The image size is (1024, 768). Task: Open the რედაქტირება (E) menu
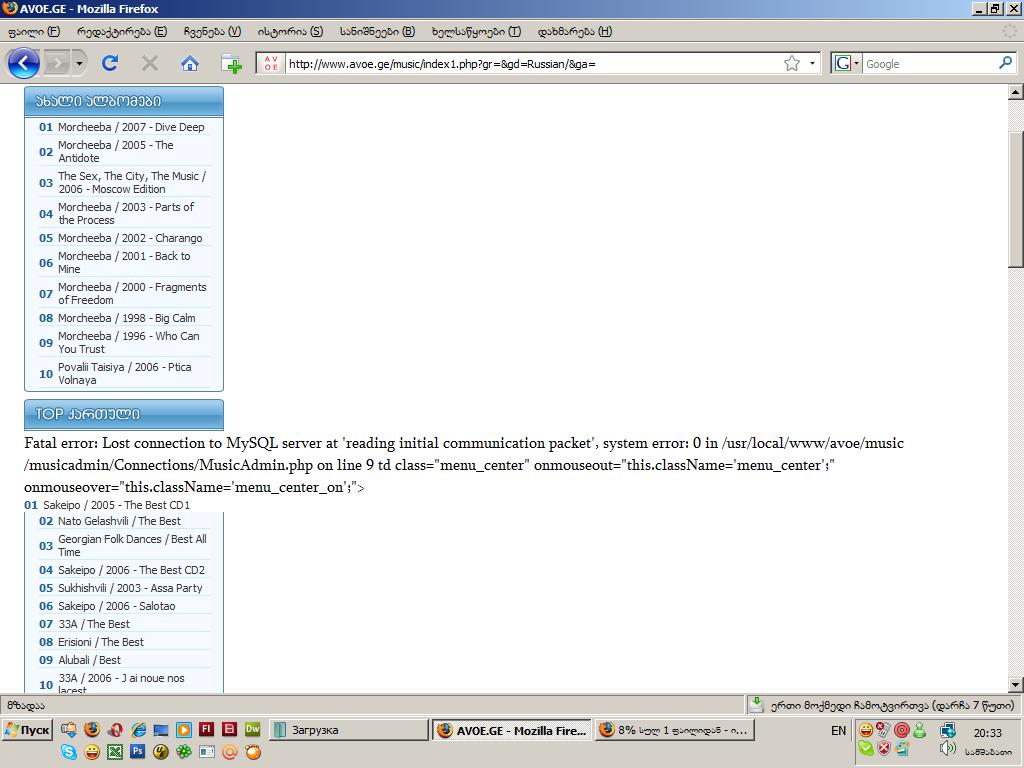pos(122,31)
